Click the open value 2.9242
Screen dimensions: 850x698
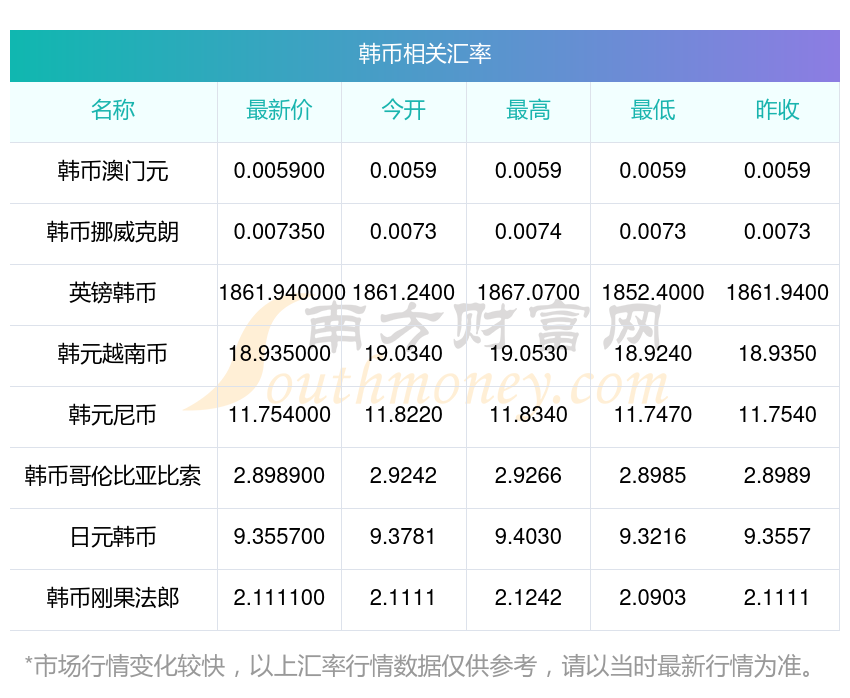click(x=403, y=476)
